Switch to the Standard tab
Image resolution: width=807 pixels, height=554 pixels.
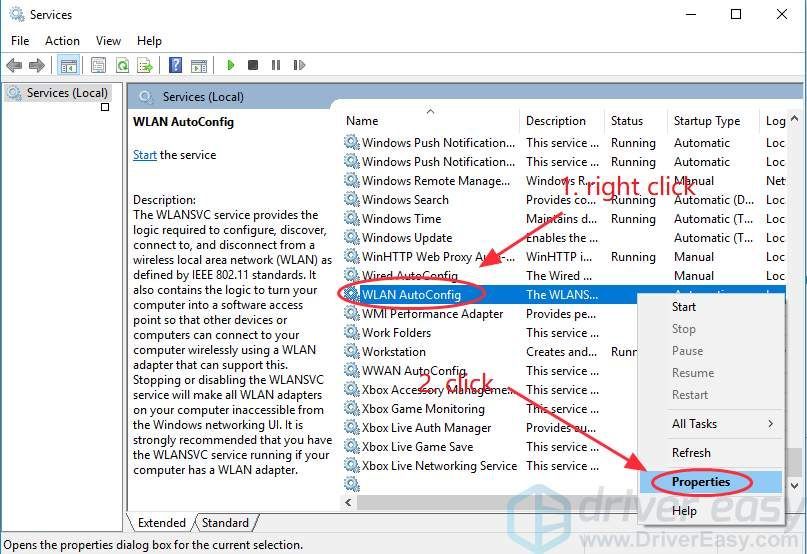225,523
